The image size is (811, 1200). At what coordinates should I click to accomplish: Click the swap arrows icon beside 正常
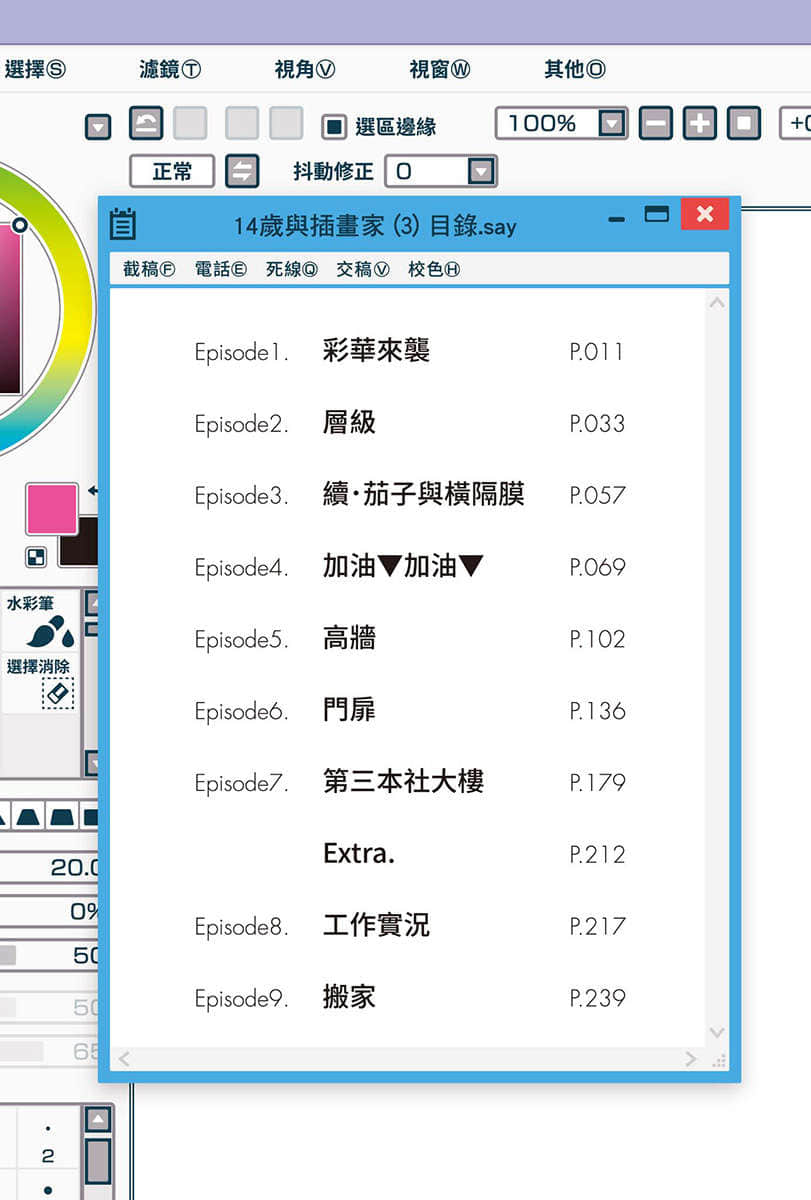(x=241, y=171)
